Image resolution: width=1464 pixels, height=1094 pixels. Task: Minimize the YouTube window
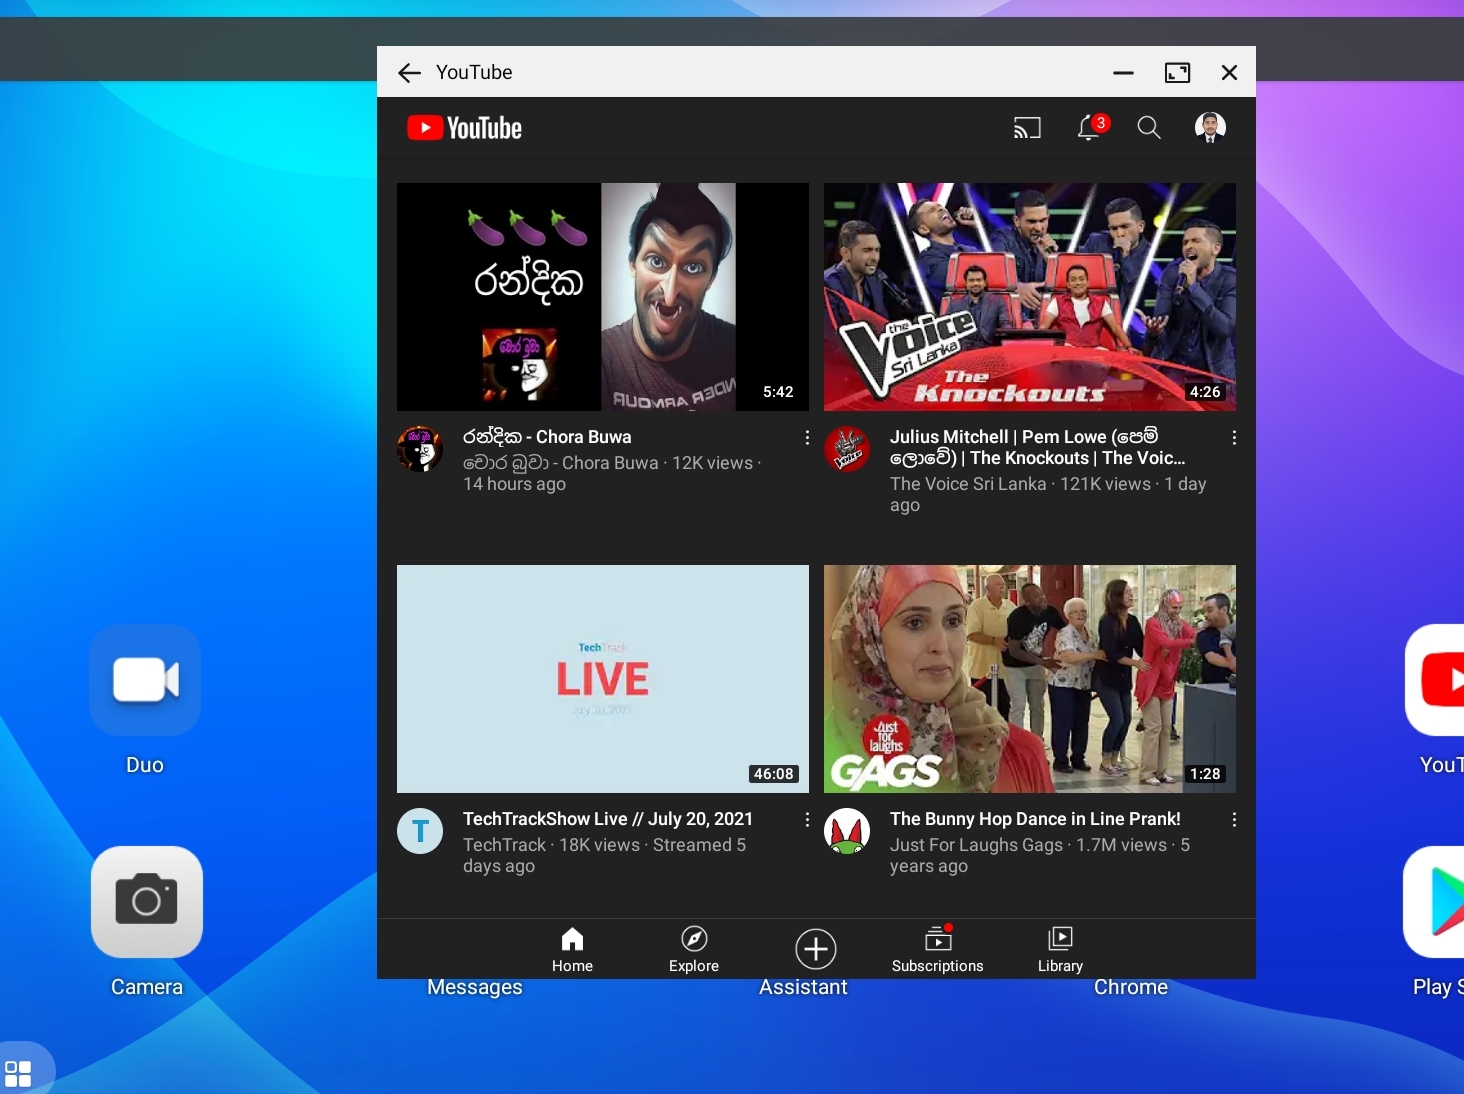(1123, 72)
